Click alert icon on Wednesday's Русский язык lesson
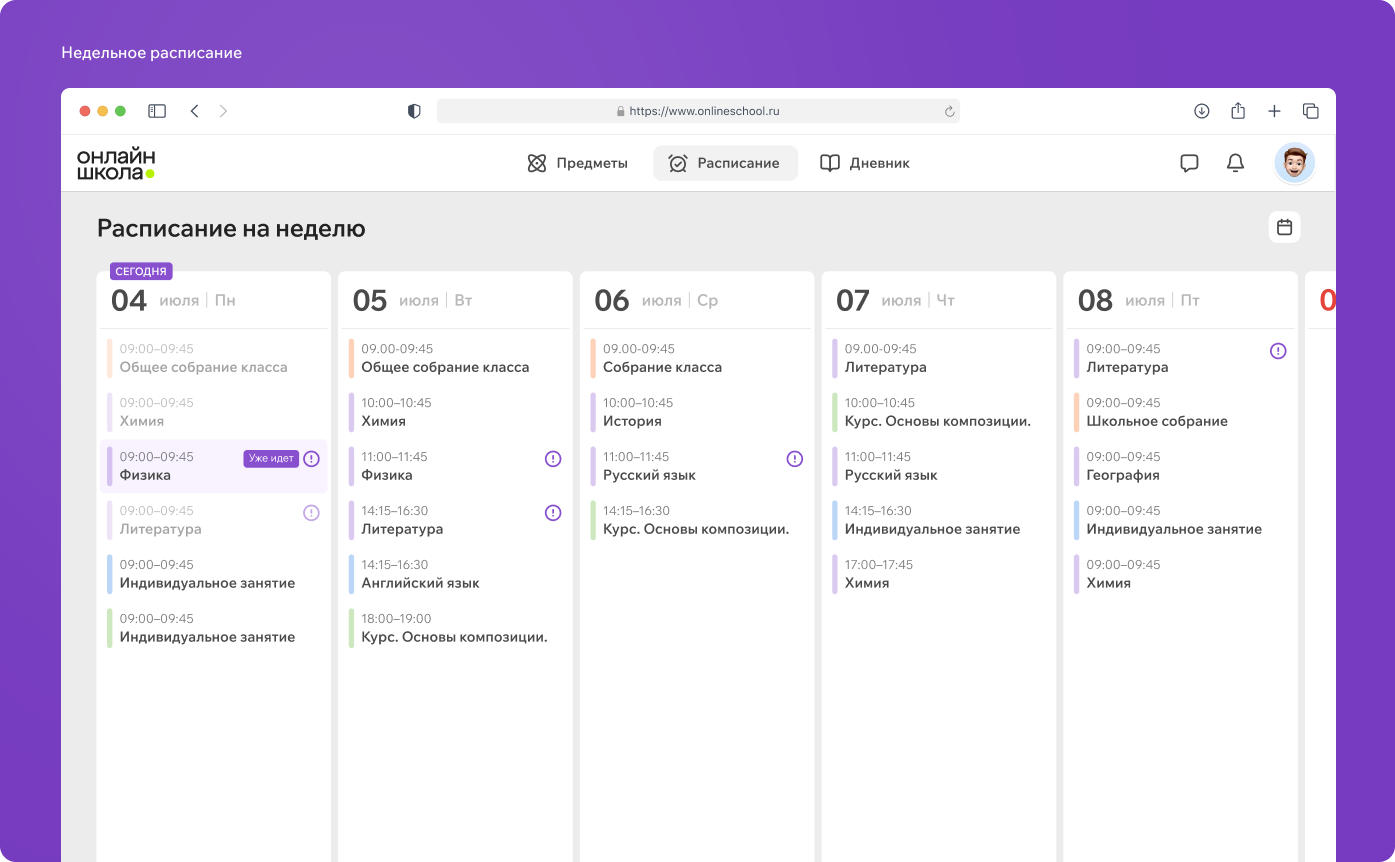This screenshot has width=1395, height=862. (x=795, y=459)
